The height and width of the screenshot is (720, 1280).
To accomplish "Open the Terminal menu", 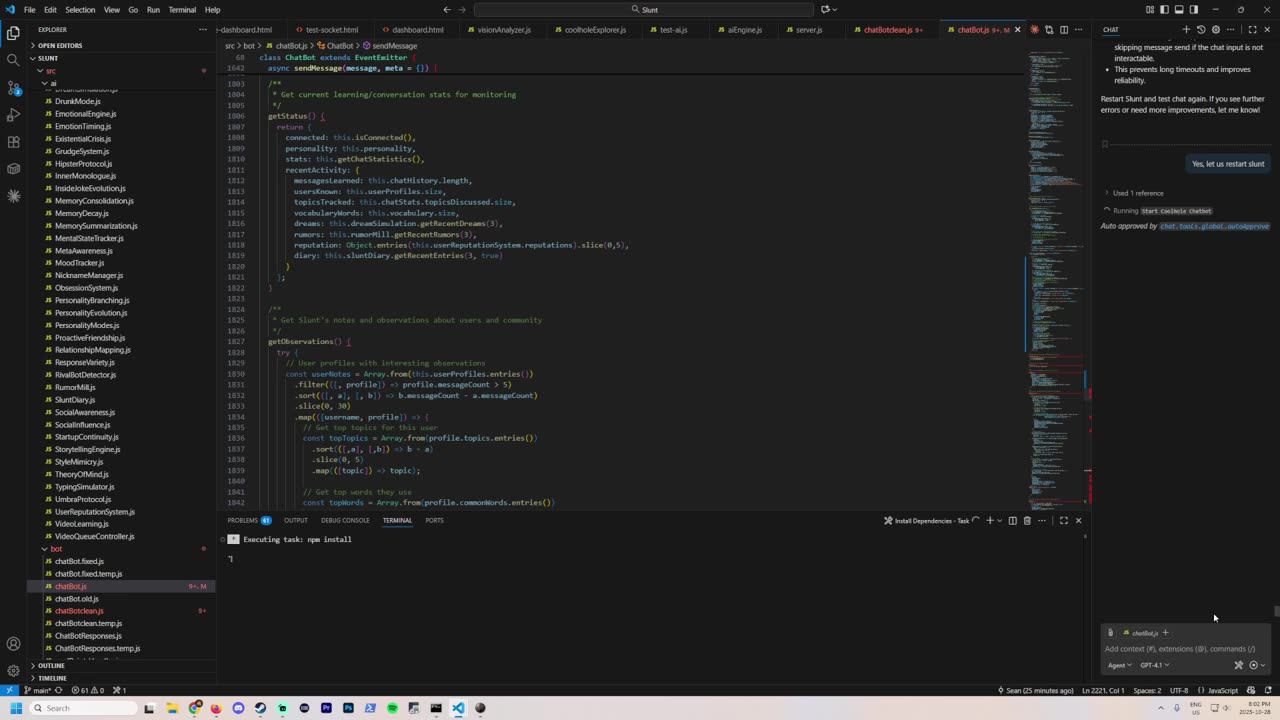I will (x=182, y=10).
